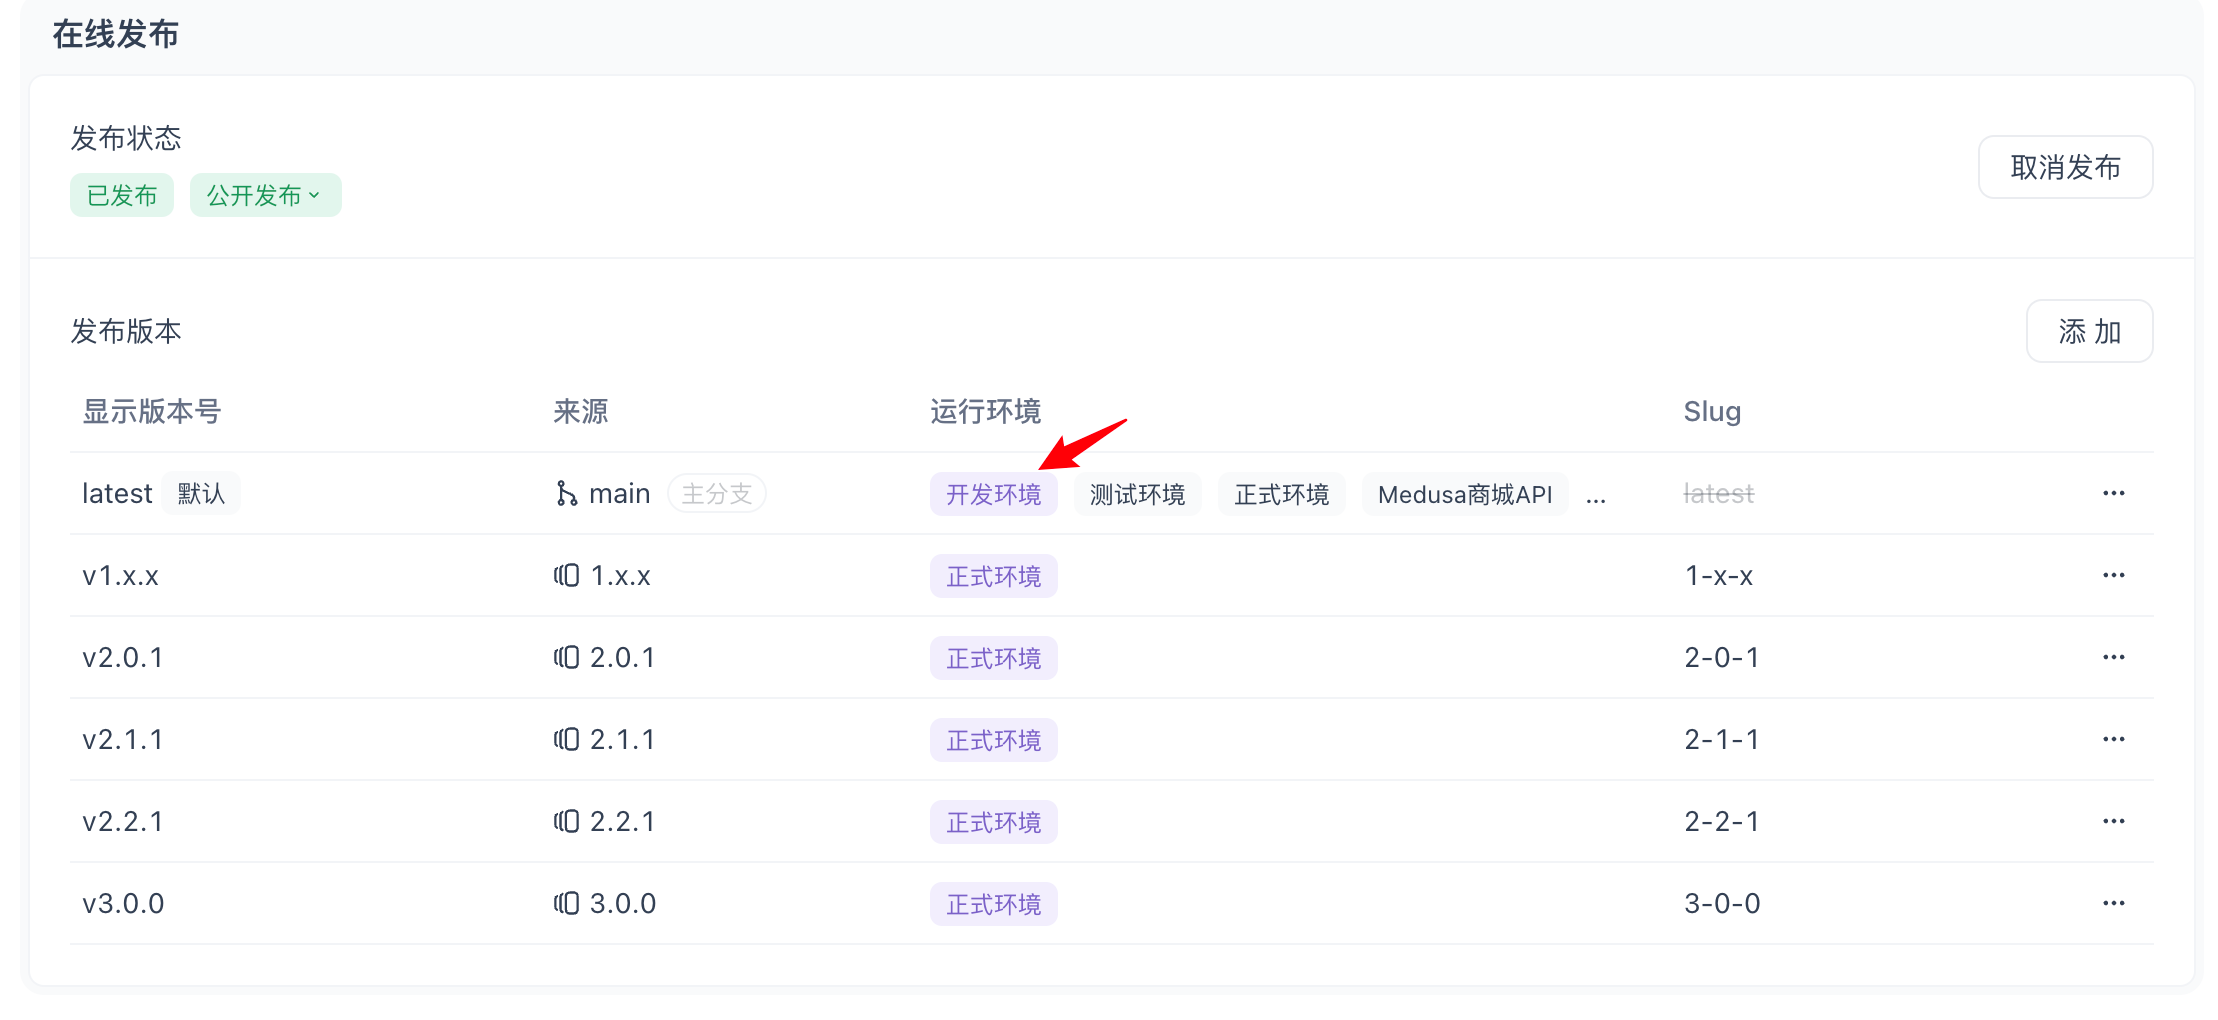Toggle the 开发环境 tag on latest row
Screen dimensions: 2218x1020
pyautogui.click(x=993, y=493)
